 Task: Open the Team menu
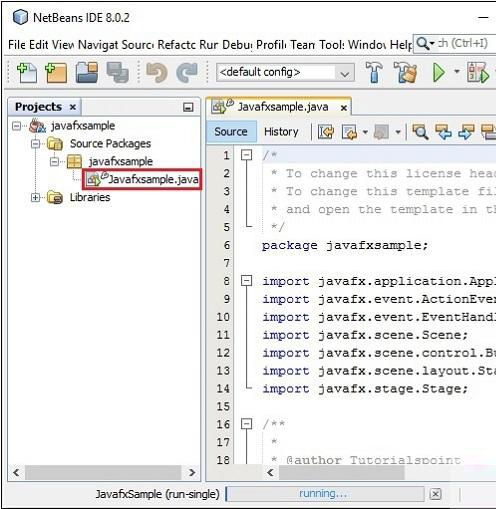303,44
